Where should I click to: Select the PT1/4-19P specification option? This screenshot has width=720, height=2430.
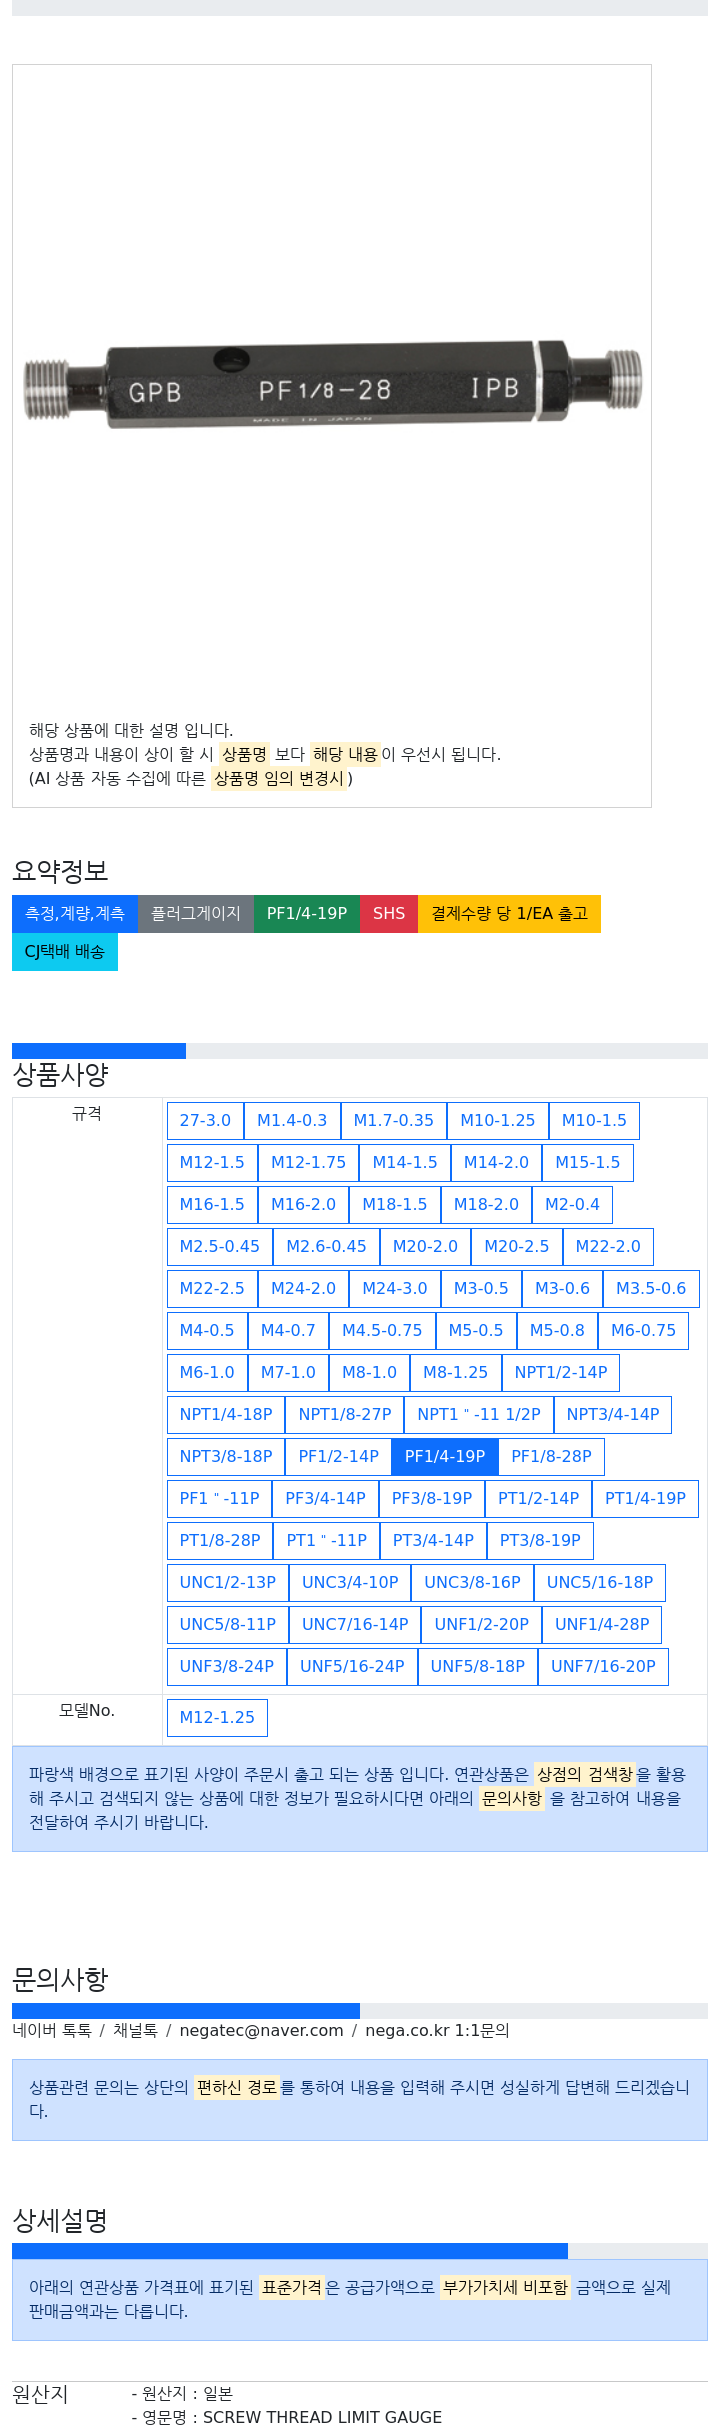(x=645, y=1498)
